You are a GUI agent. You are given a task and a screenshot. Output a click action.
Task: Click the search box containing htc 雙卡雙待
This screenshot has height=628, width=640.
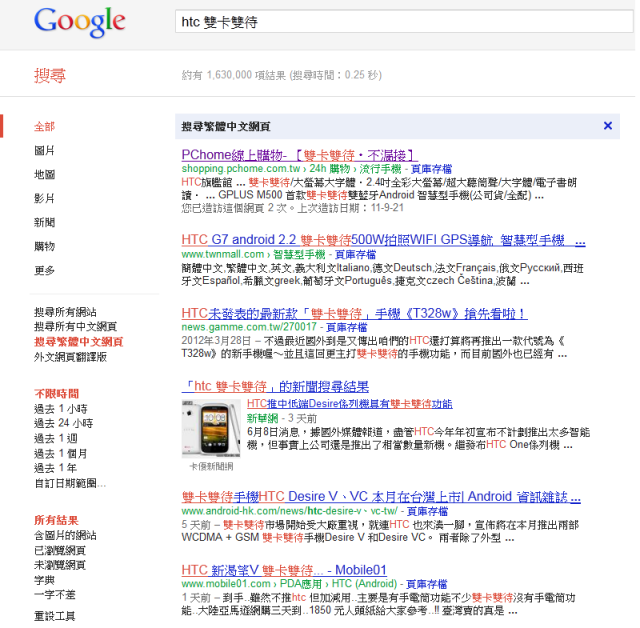point(404,22)
